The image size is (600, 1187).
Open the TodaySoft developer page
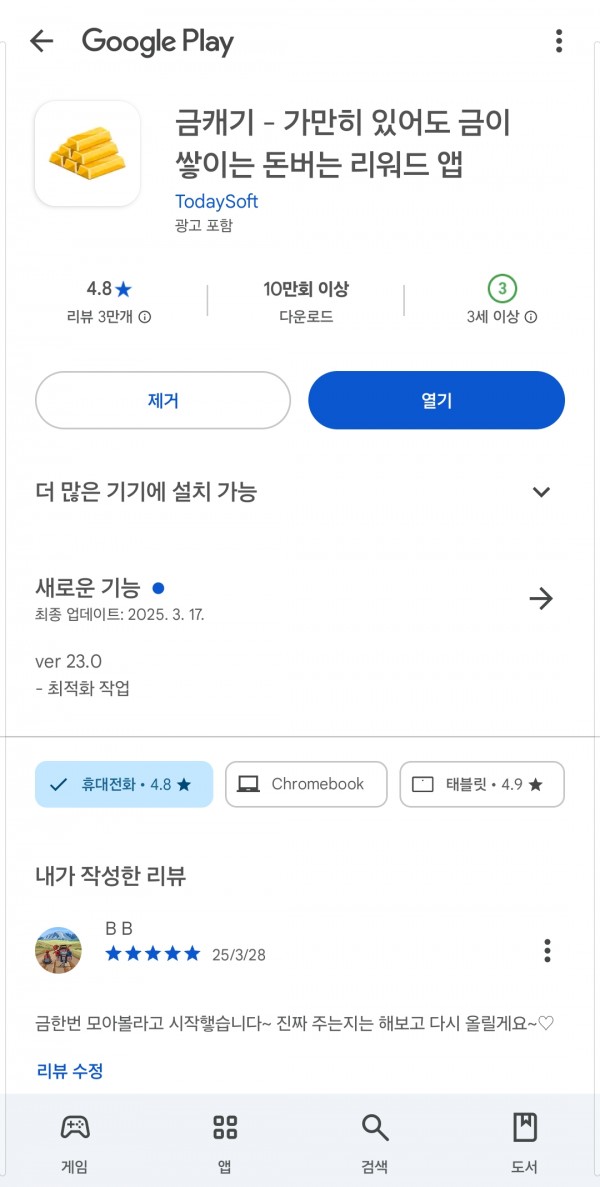tap(216, 202)
